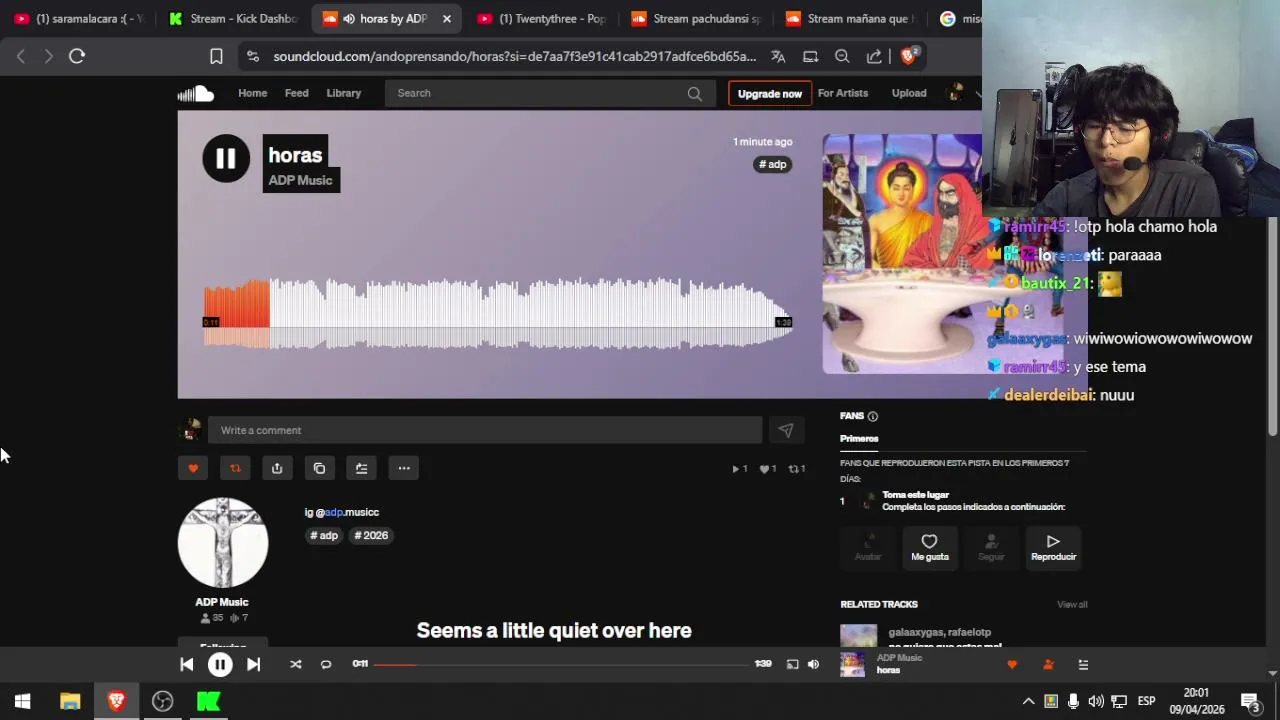Open the first related track thumbnail

pyautogui.click(x=858, y=636)
